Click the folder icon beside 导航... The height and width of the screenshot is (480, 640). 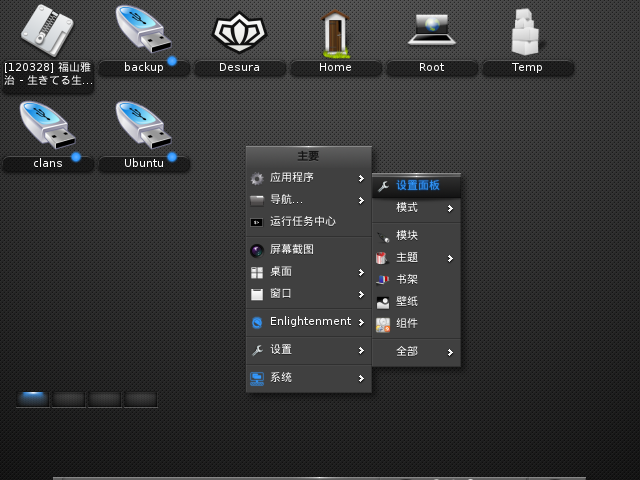[257, 200]
